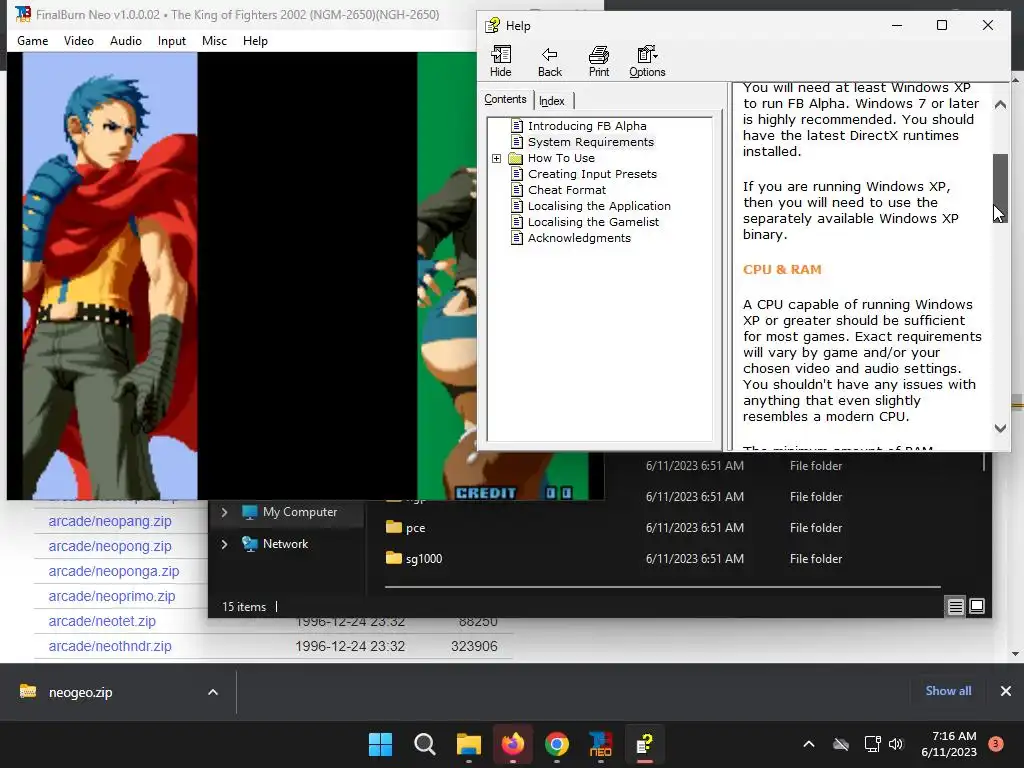Print the current Help topic

click(599, 61)
